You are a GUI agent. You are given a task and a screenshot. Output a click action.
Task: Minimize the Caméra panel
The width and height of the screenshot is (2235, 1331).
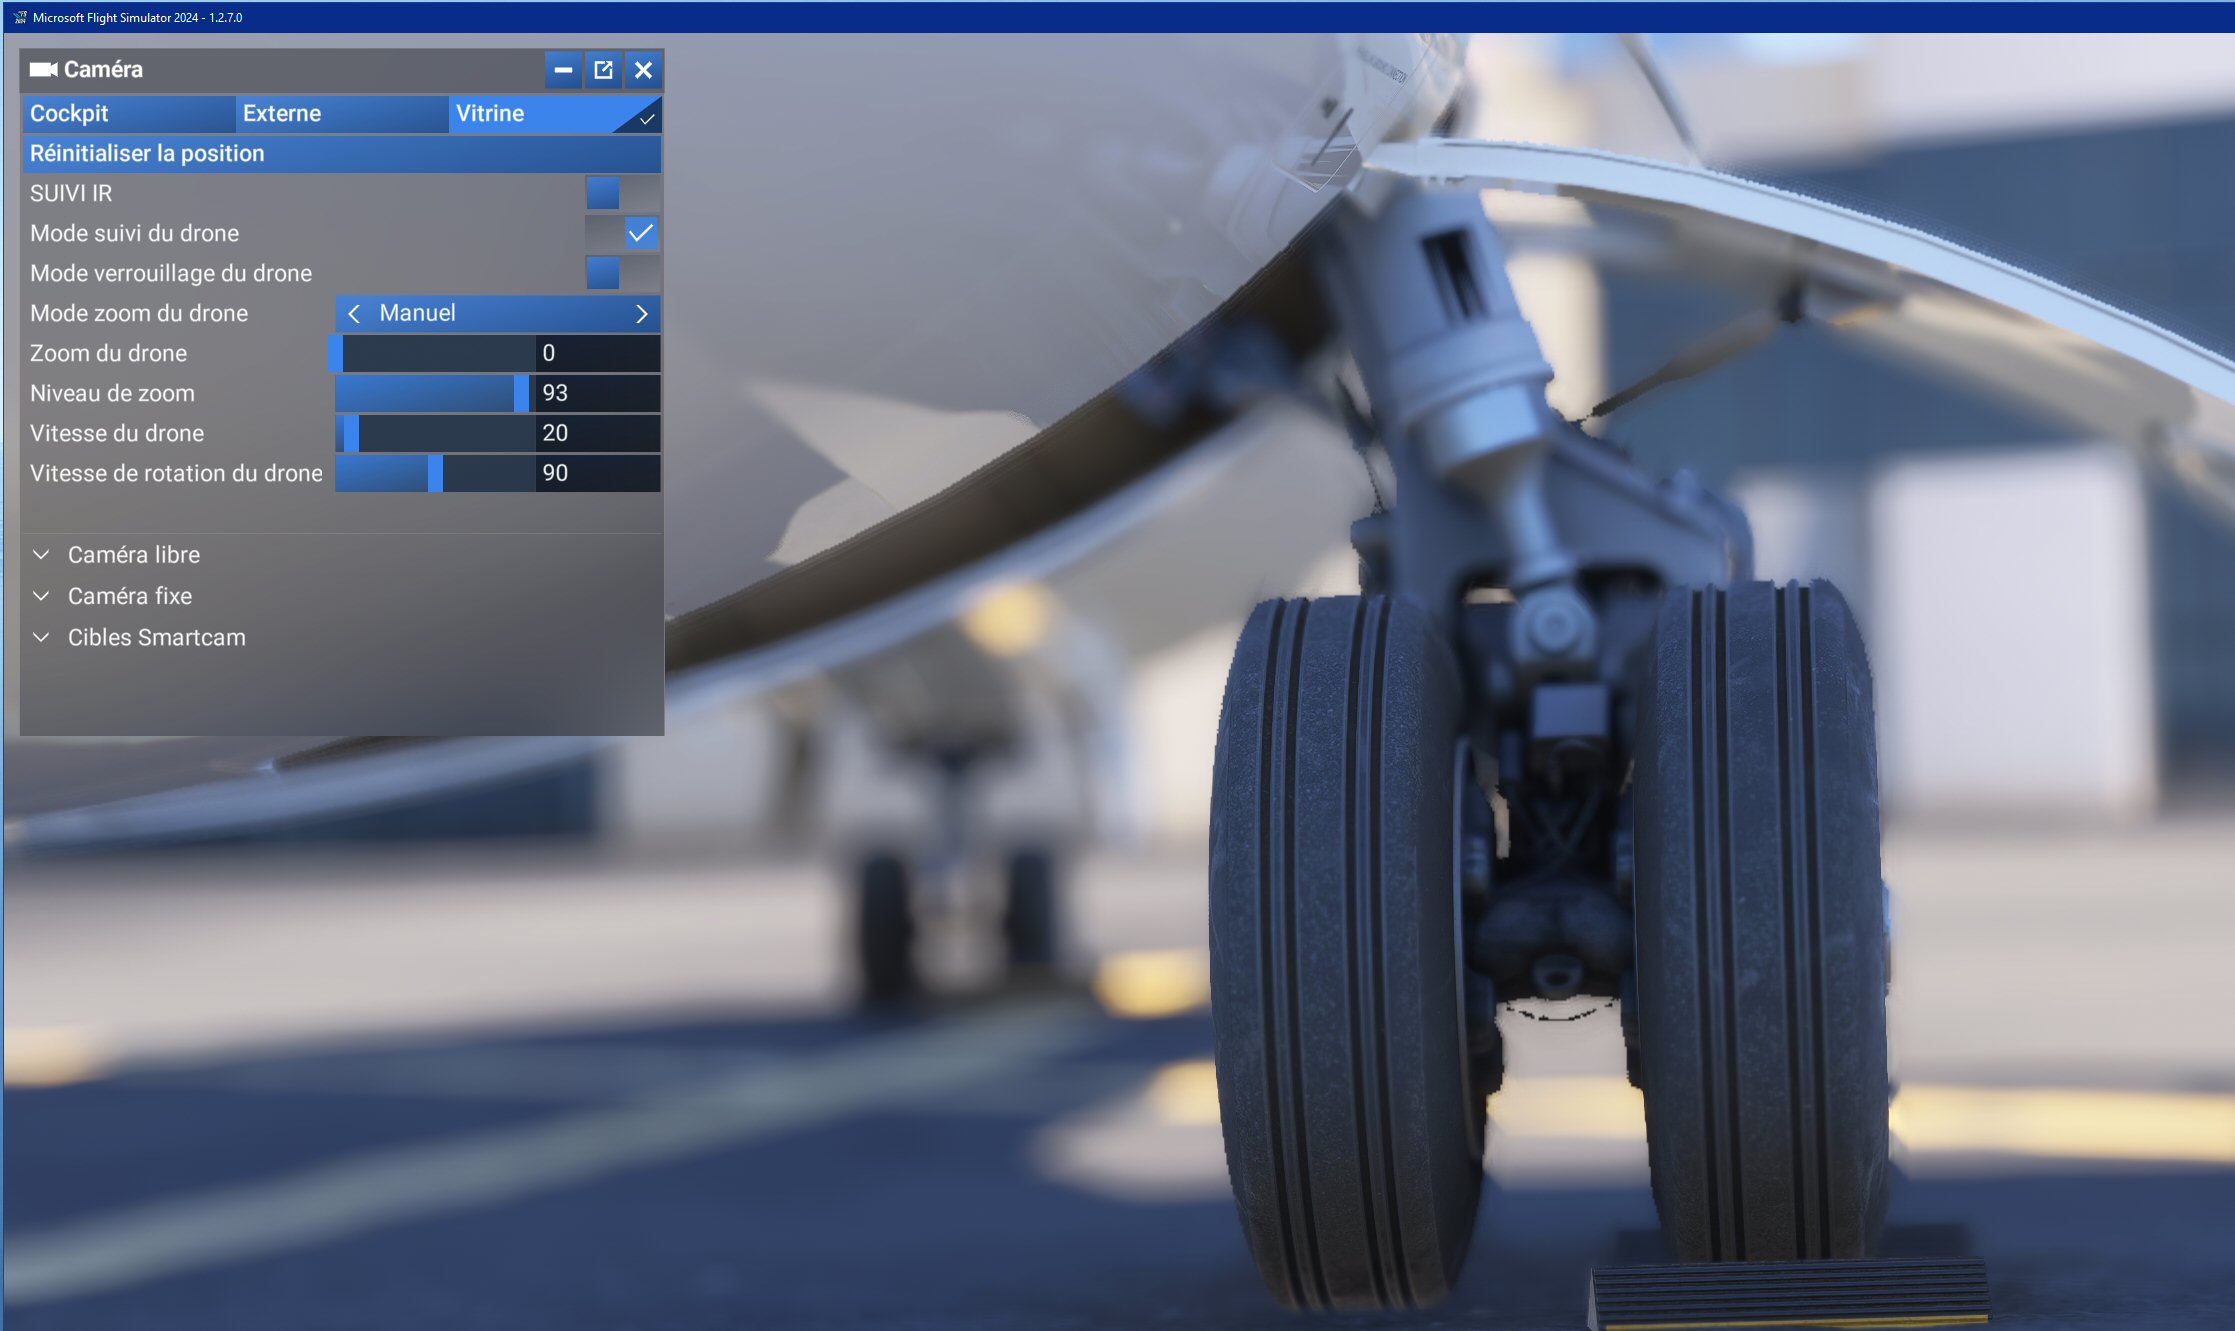[563, 70]
